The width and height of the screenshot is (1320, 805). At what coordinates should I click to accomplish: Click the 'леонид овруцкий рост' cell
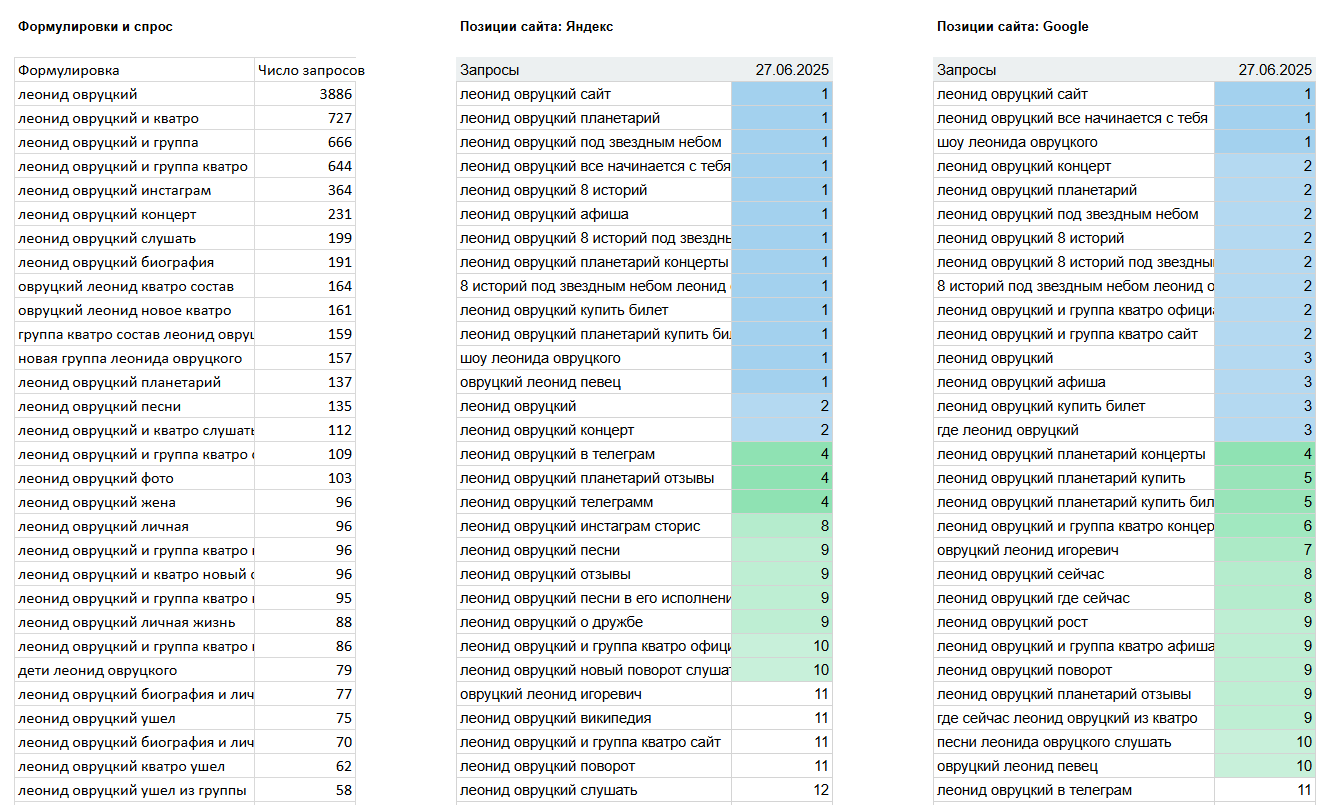[x=1074, y=622]
